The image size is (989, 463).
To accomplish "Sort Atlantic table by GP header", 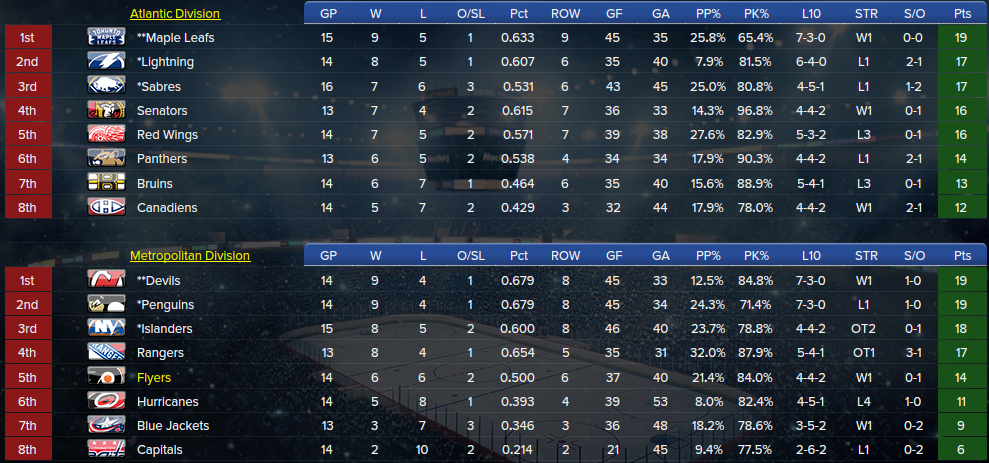I will coord(328,13).
